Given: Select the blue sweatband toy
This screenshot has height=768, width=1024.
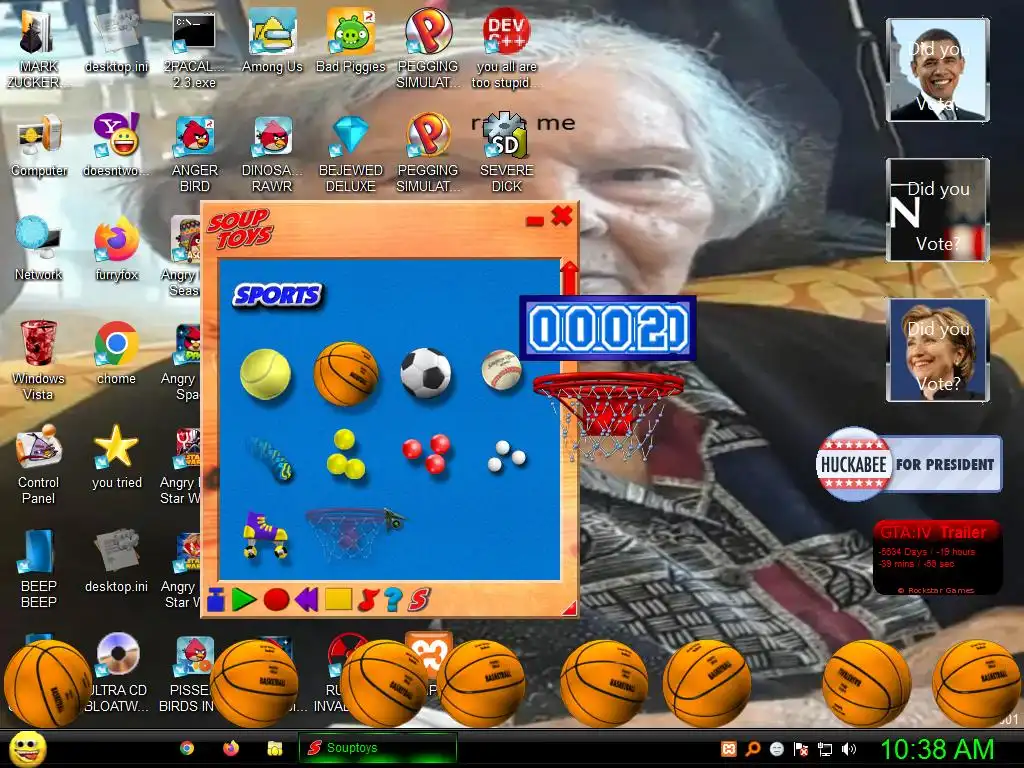Looking at the screenshot, I should click(x=272, y=458).
